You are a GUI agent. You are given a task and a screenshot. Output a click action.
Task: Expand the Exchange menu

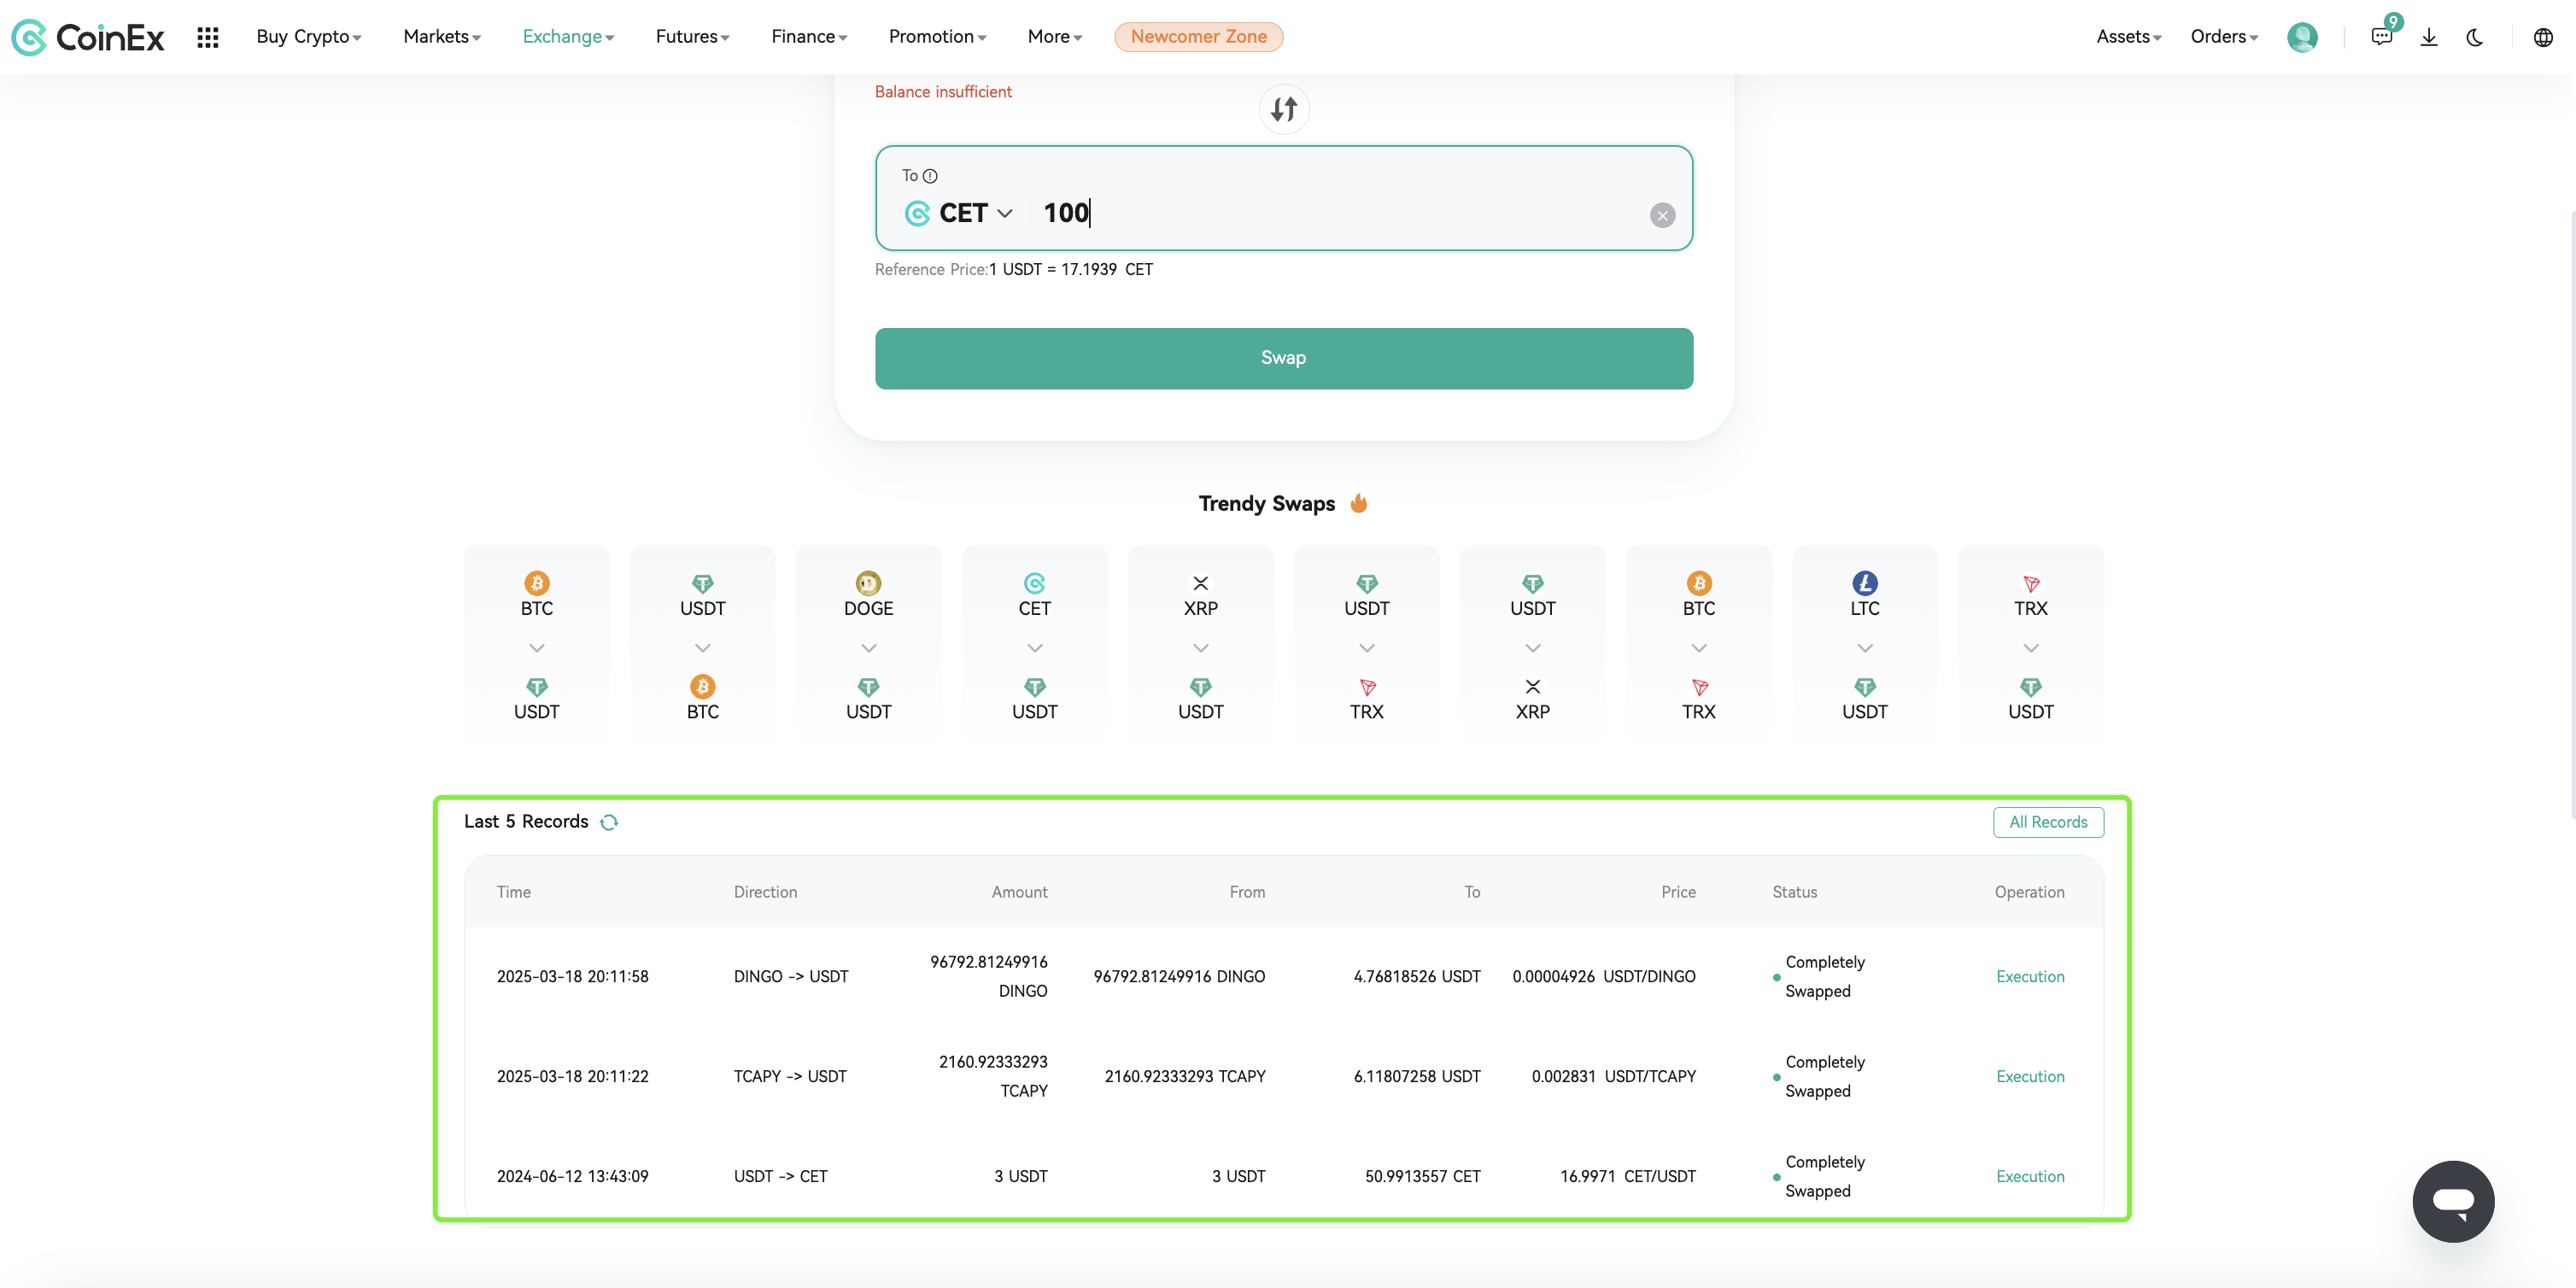(568, 37)
